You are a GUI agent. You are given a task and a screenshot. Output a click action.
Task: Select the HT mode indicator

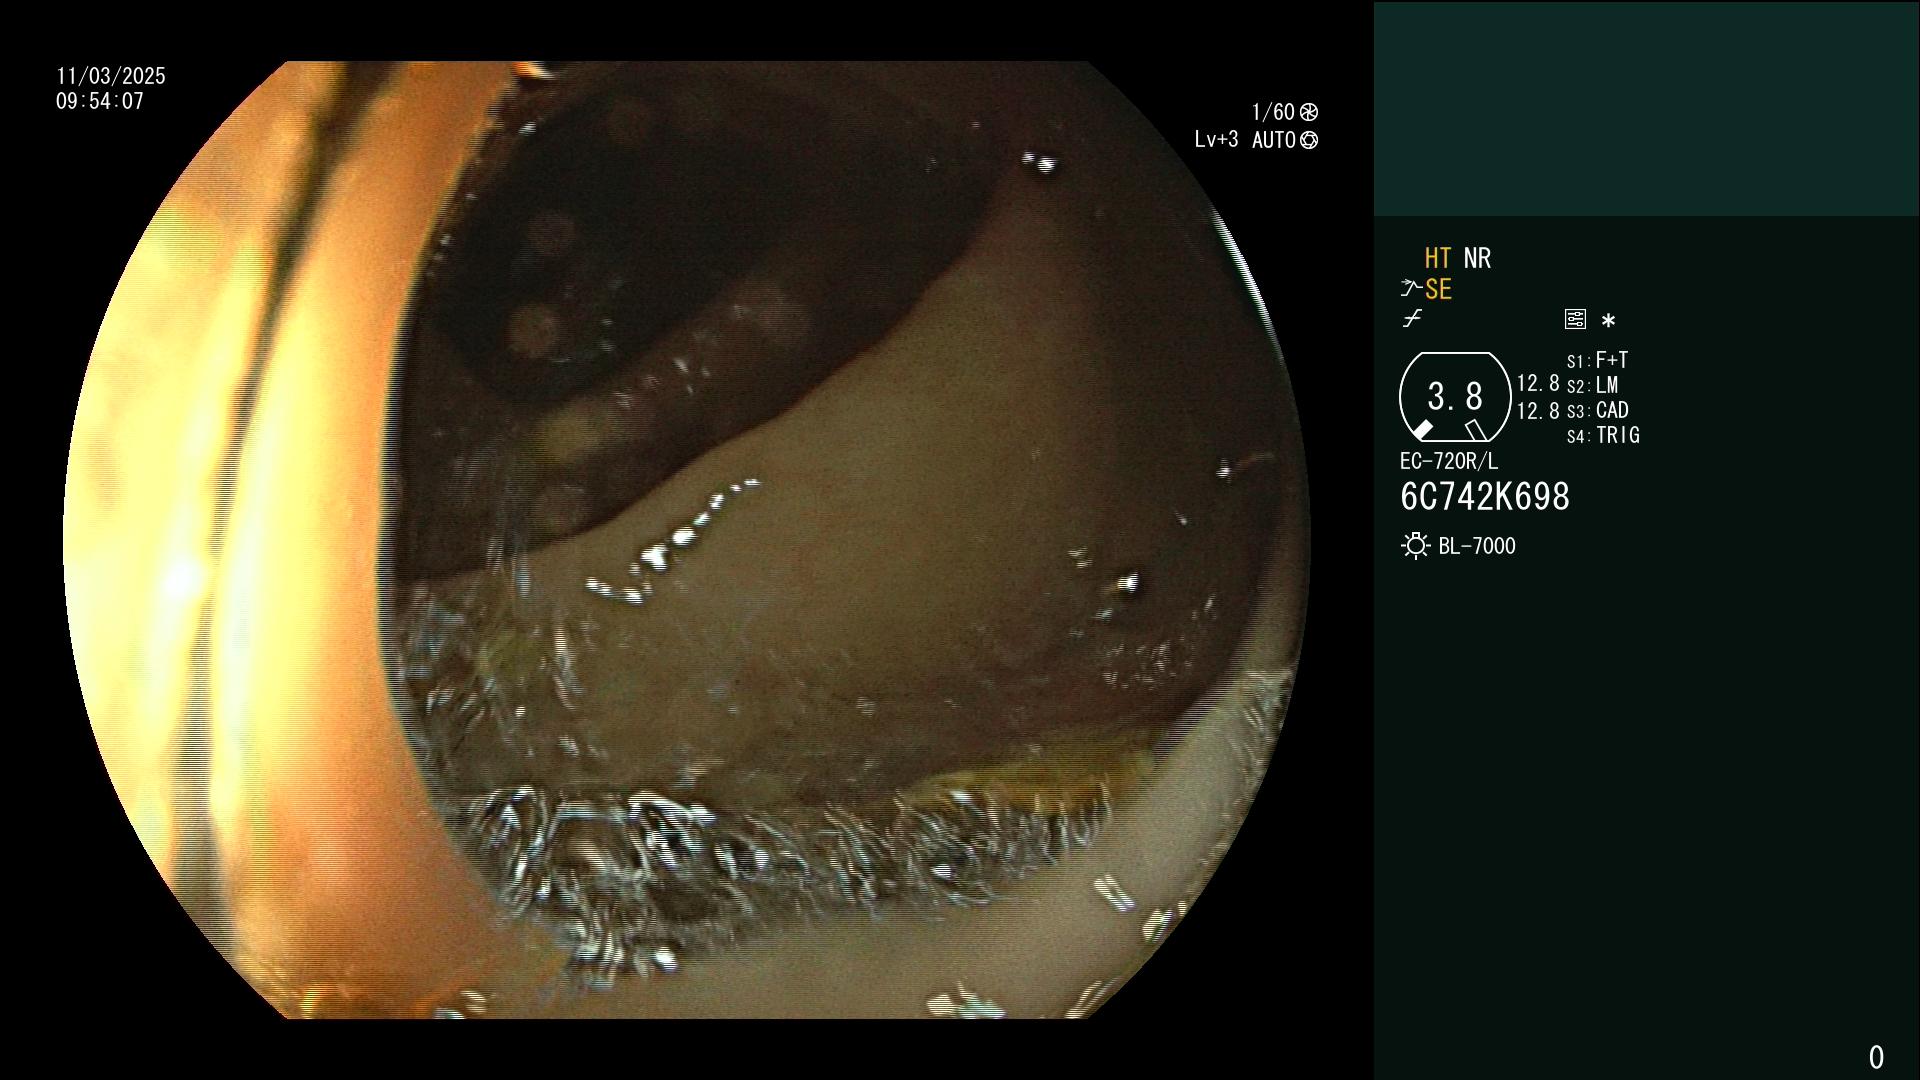coord(1438,259)
